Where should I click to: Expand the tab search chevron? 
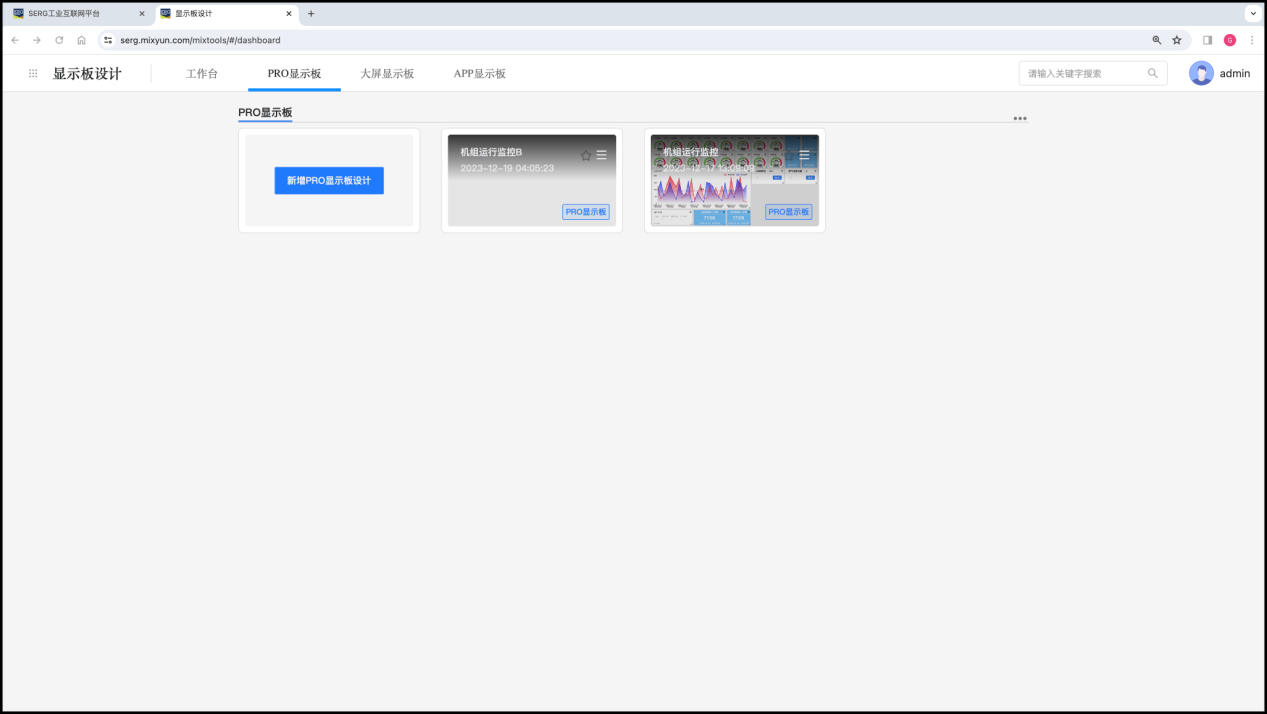tap(1252, 14)
